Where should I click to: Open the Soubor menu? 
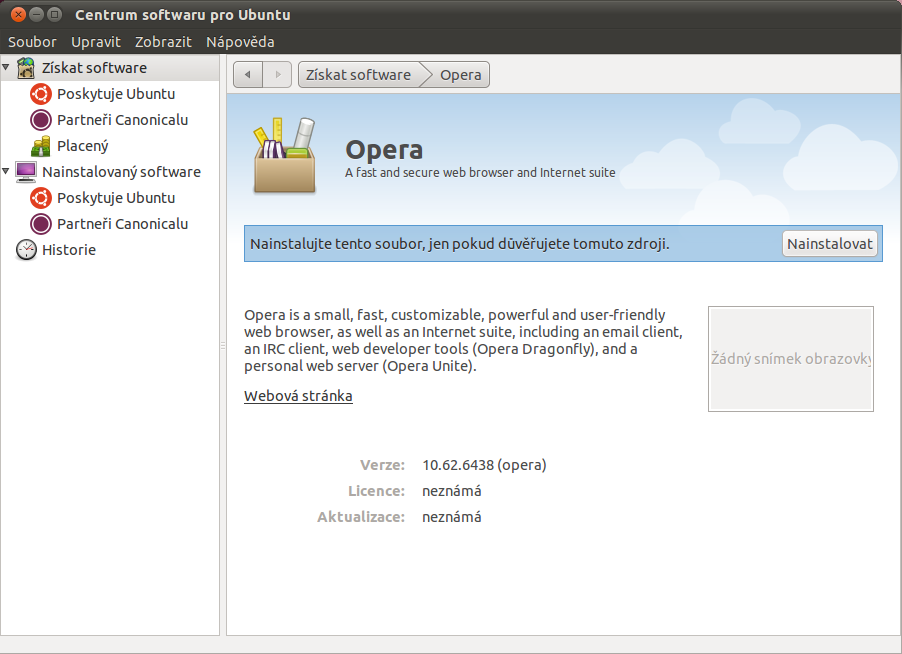(x=32, y=42)
